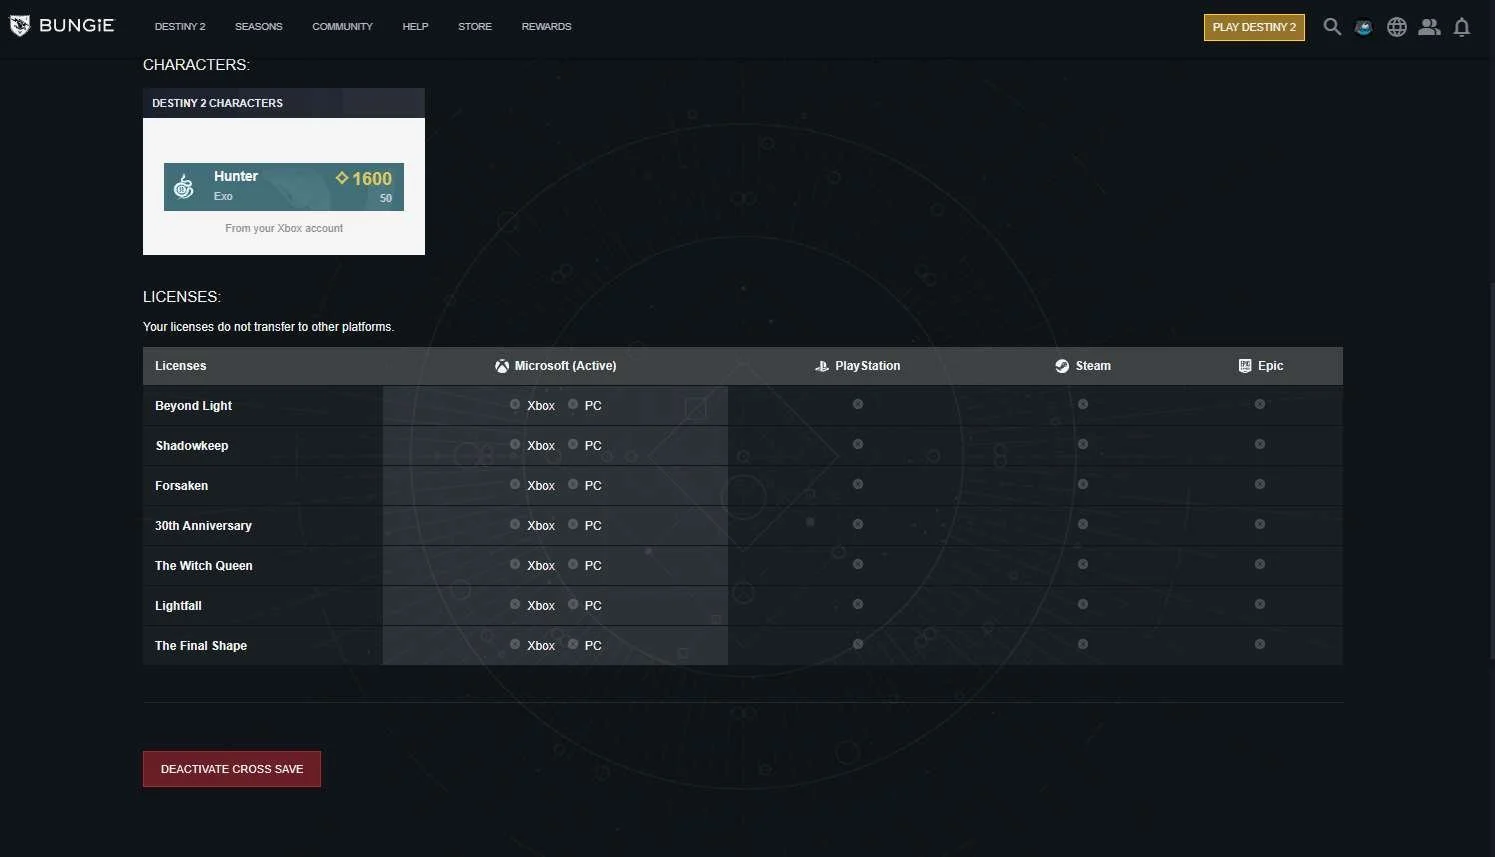
Task: Click the Hunter class emblem icon
Action: (x=184, y=186)
